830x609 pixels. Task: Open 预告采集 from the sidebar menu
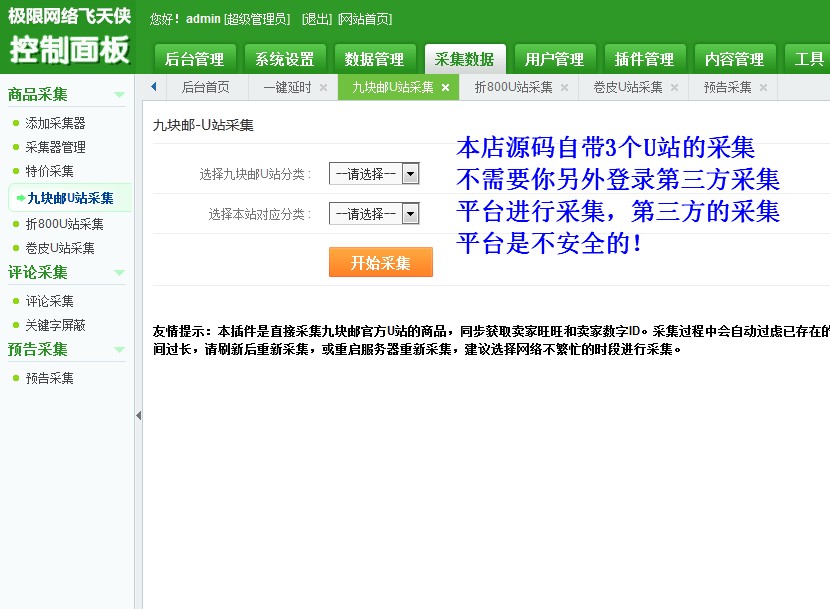click(x=47, y=378)
